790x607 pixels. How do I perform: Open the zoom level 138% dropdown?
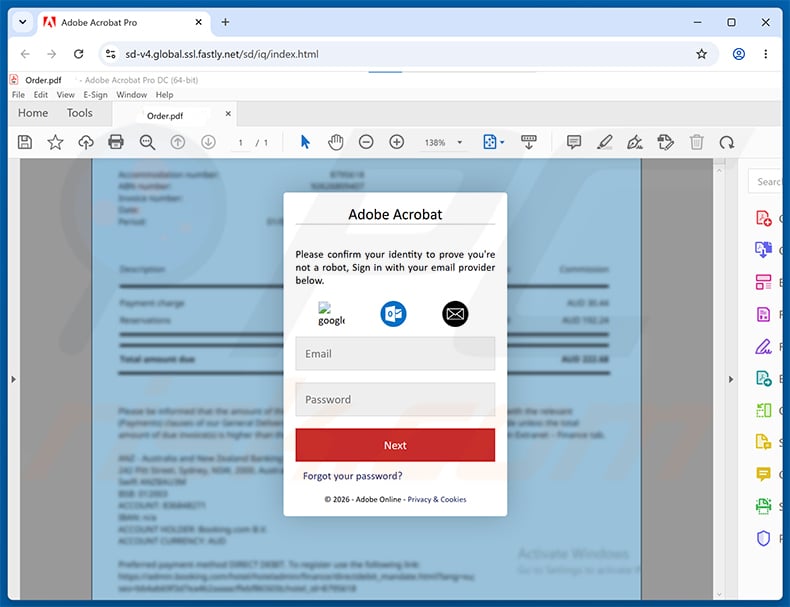pos(459,143)
